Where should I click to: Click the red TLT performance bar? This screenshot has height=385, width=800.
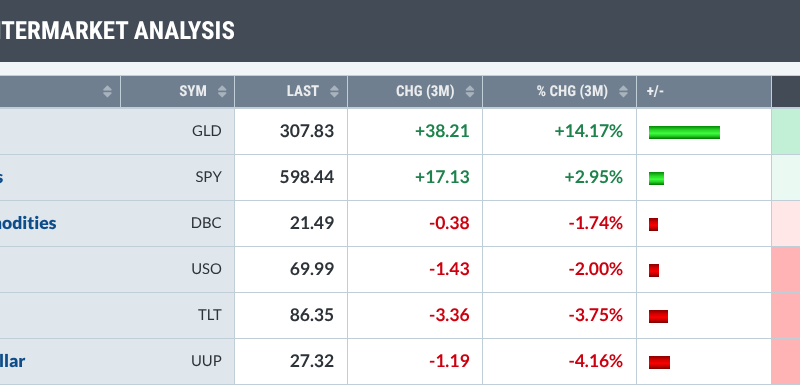click(658, 317)
